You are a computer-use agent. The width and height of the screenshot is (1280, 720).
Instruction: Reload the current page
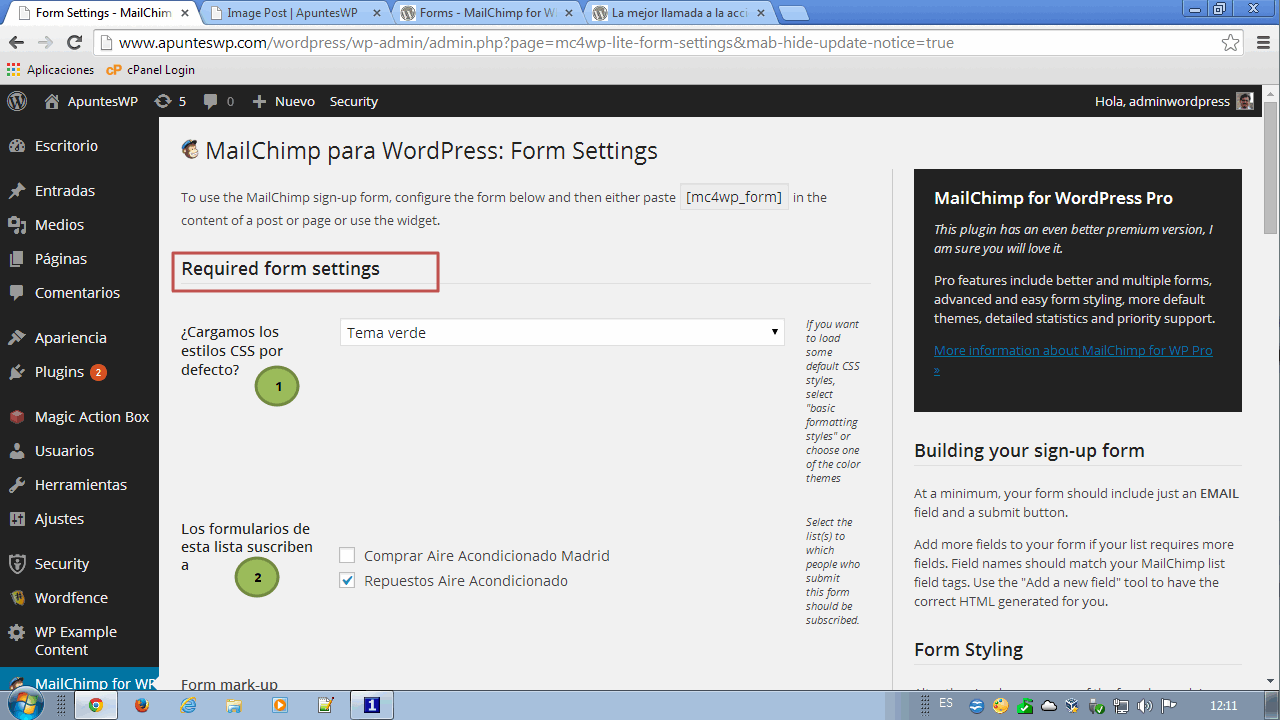(74, 43)
